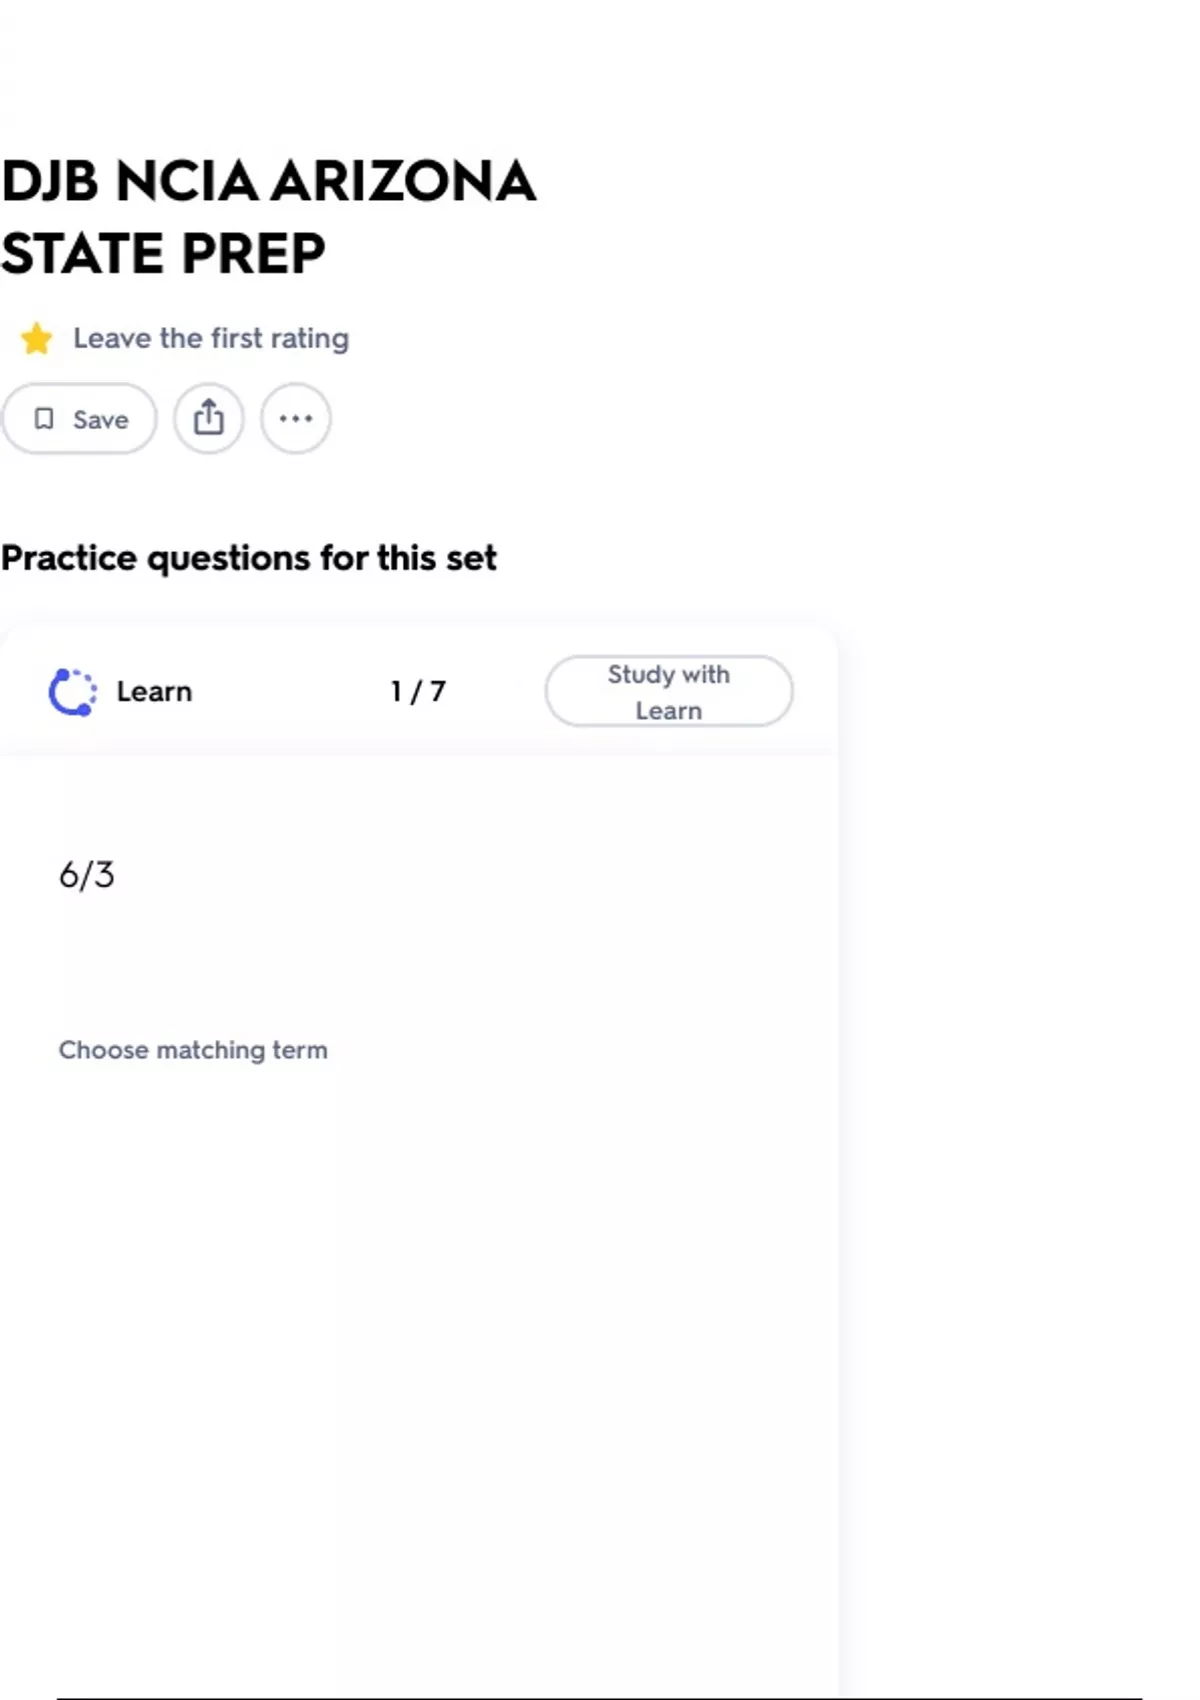Image resolution: width=1200 pixels, height=1700 pixels.
Task: Click the word Practice in the section heading
Action: (69, 558)
